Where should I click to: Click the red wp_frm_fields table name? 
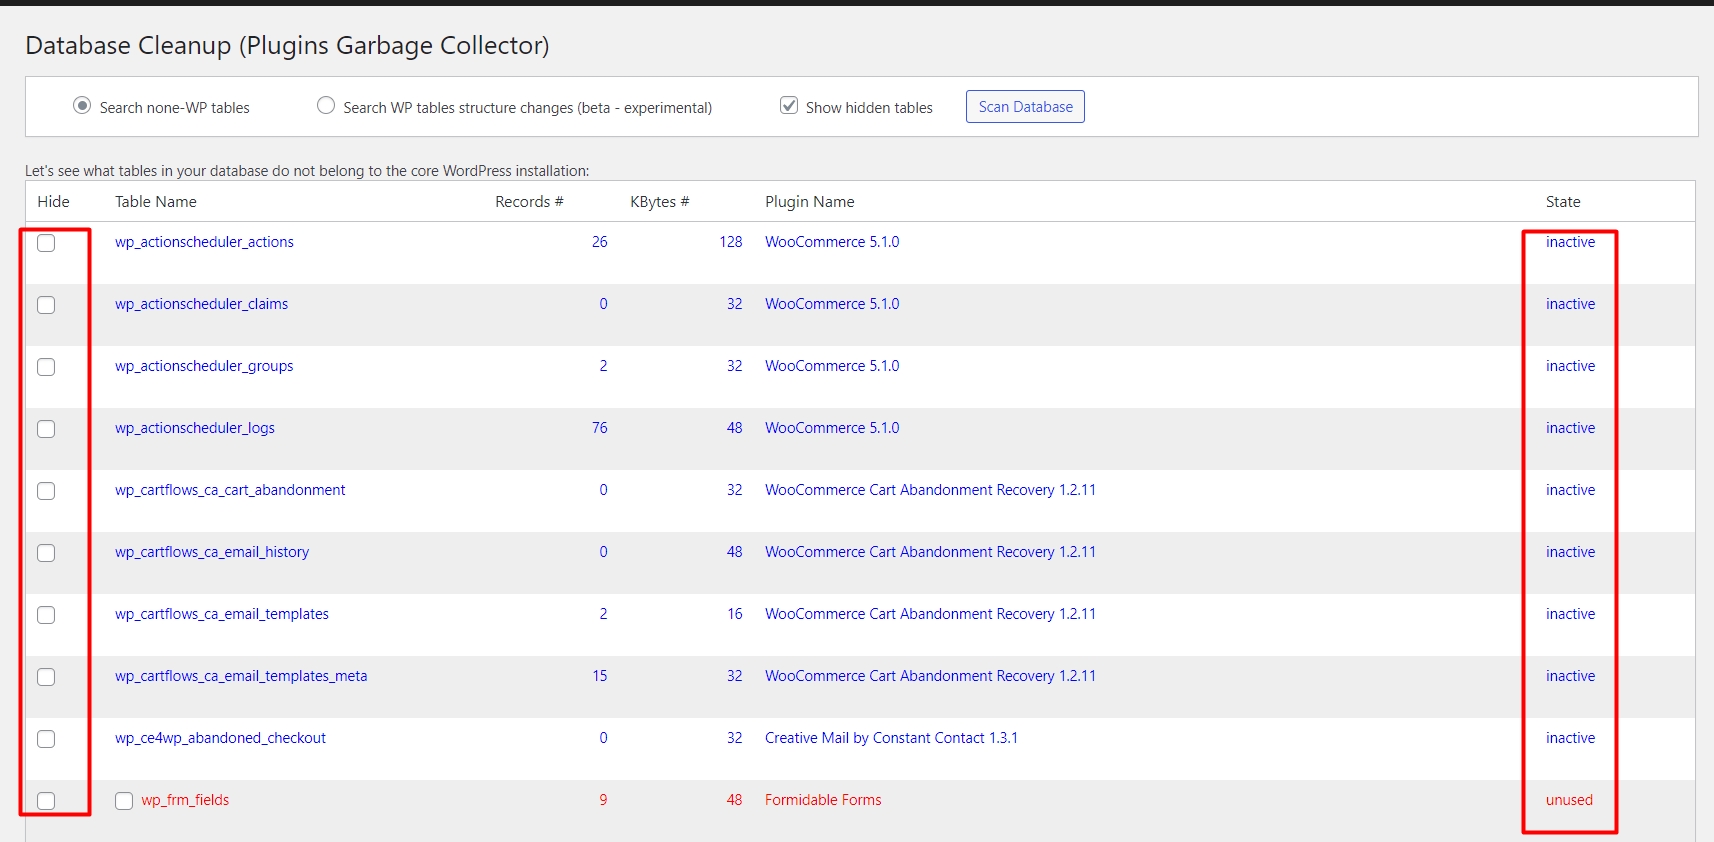[x=185, y=800]
